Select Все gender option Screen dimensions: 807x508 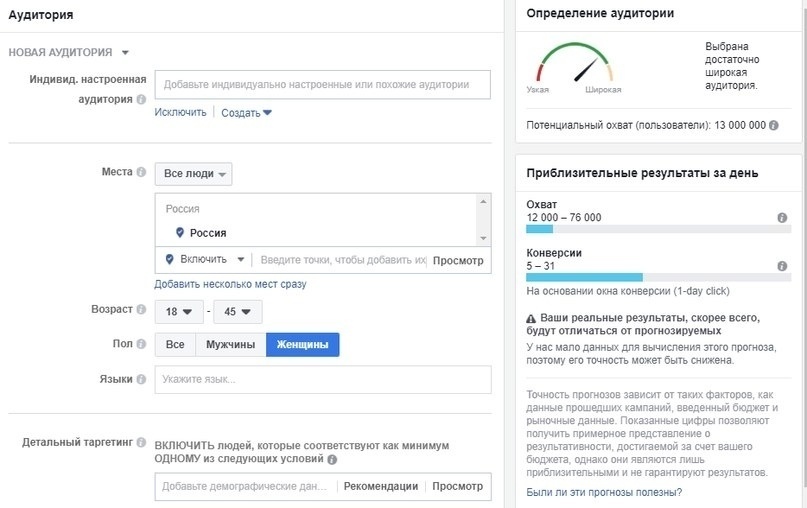tap(175, 344)
